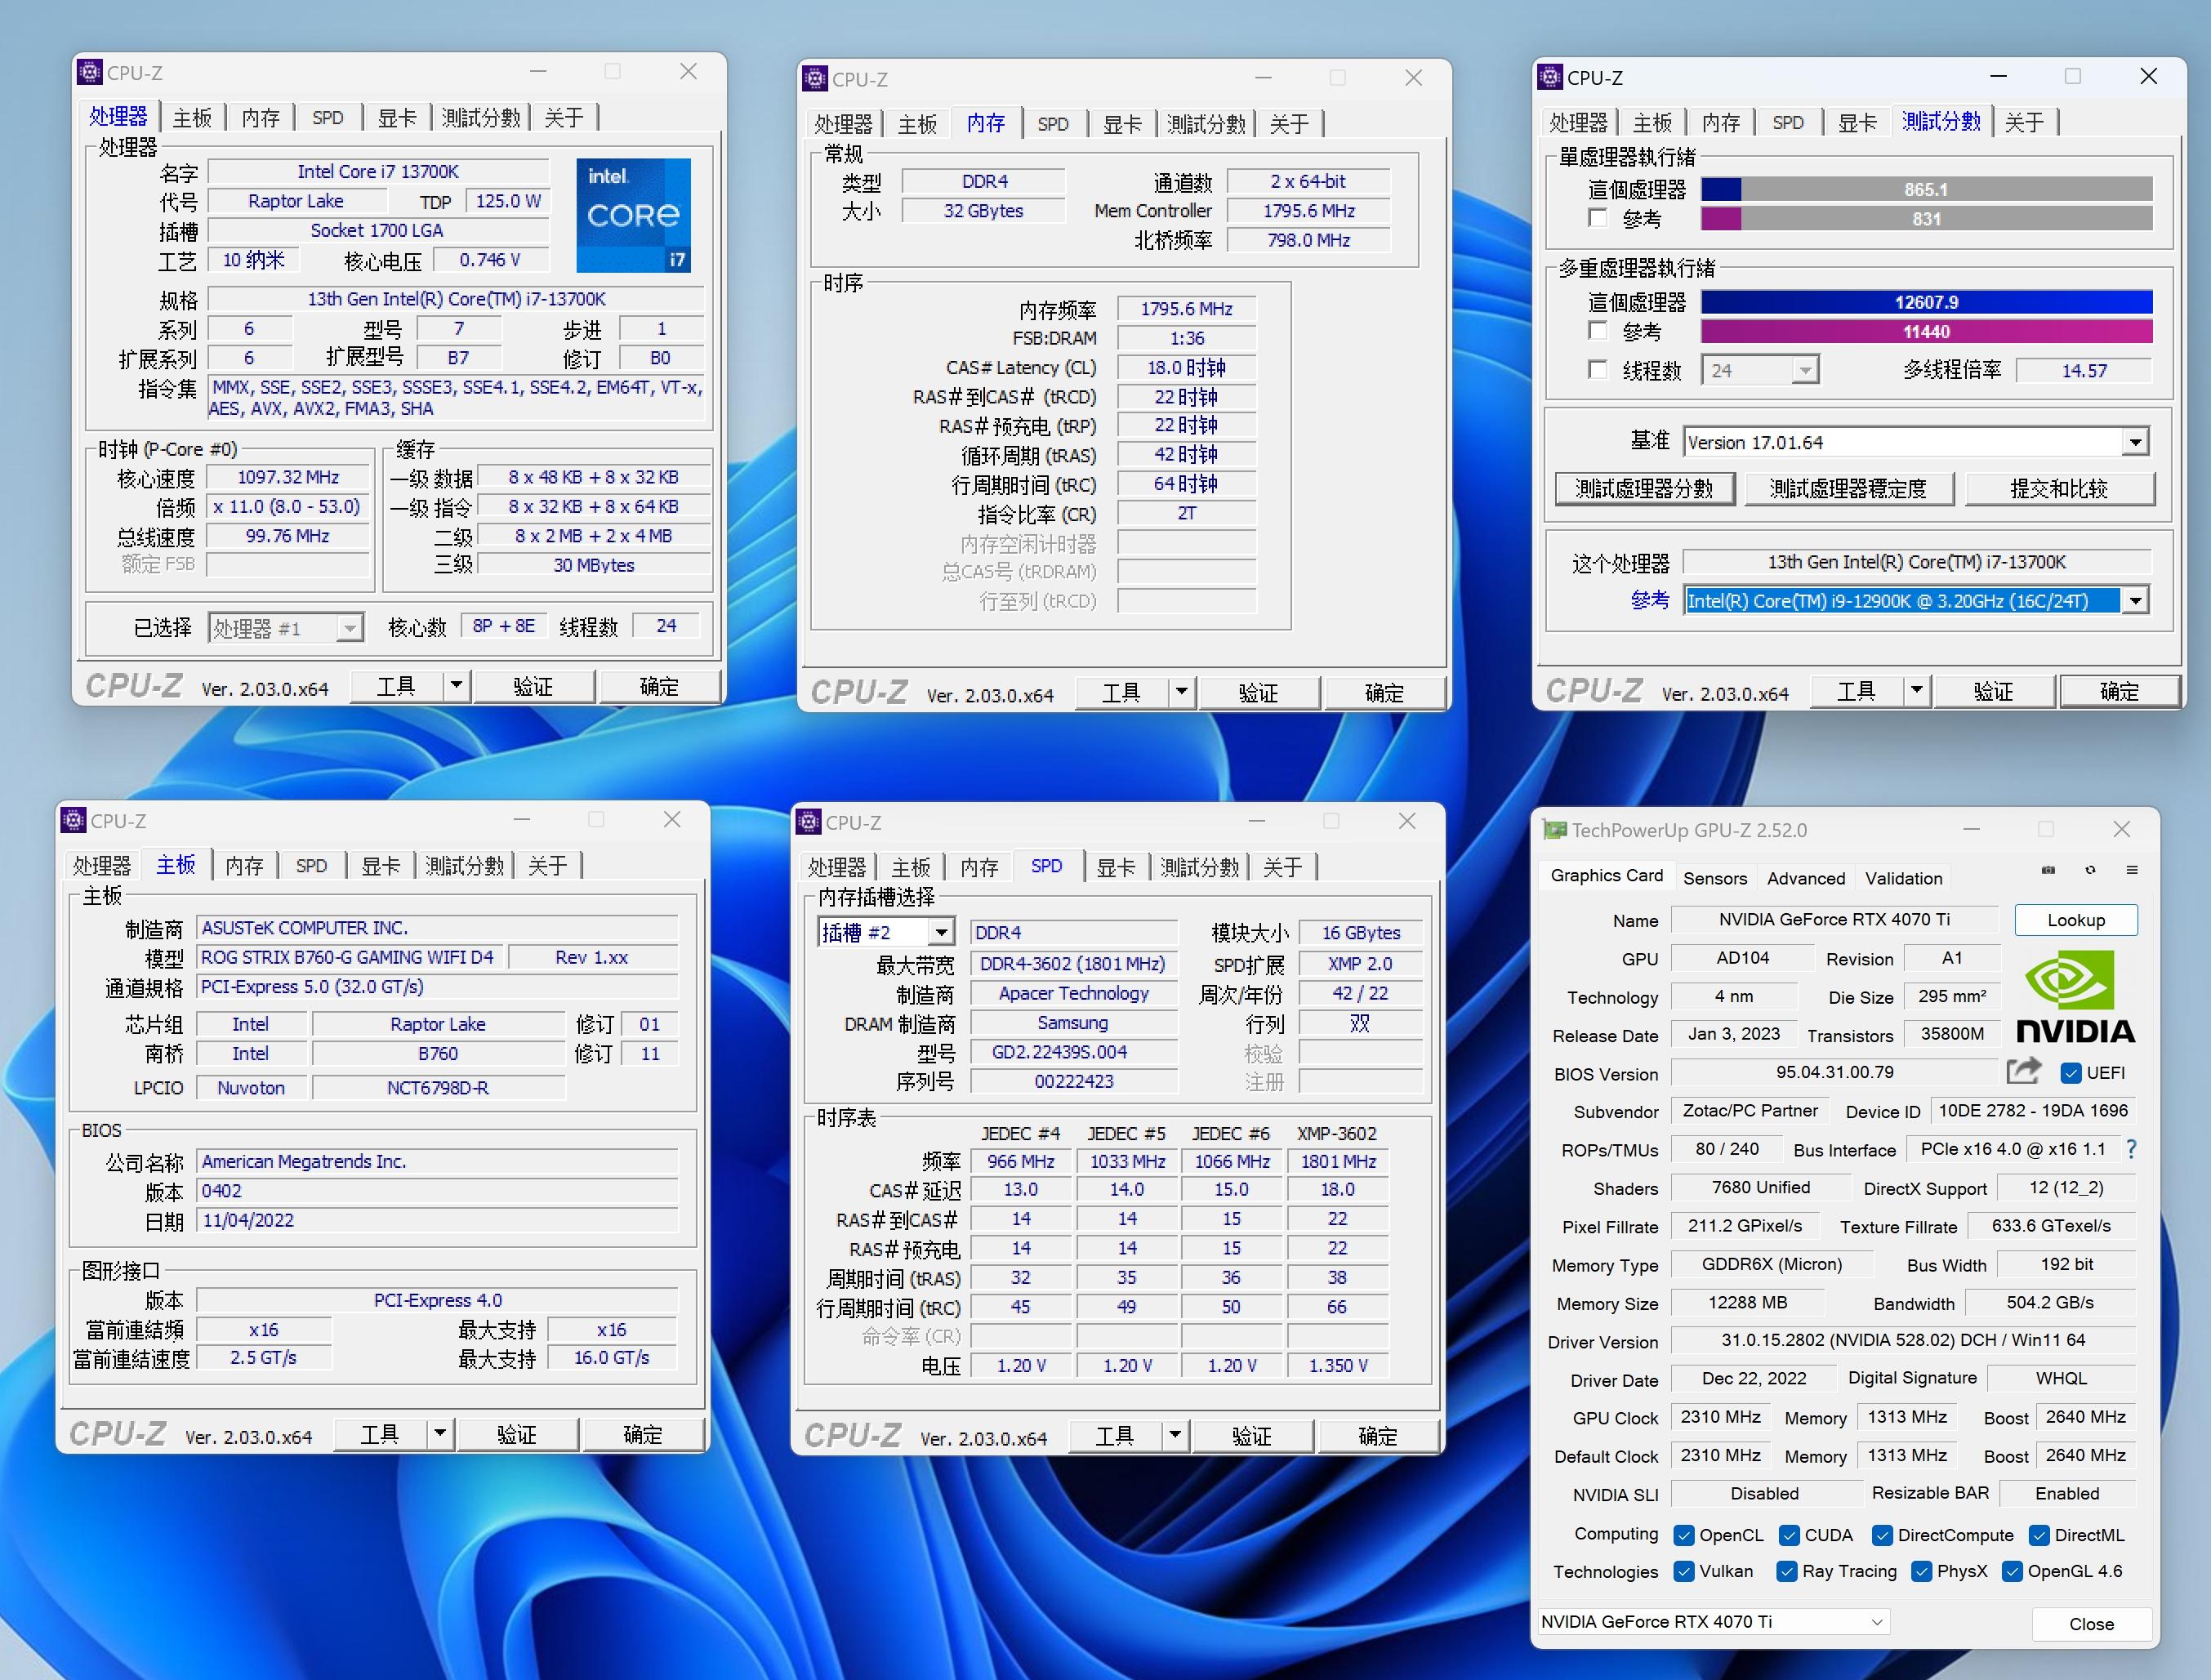This screenshot has width=2211, height=1680.
Task: Click Close button in GPU-Z
Action: 2091,1624
